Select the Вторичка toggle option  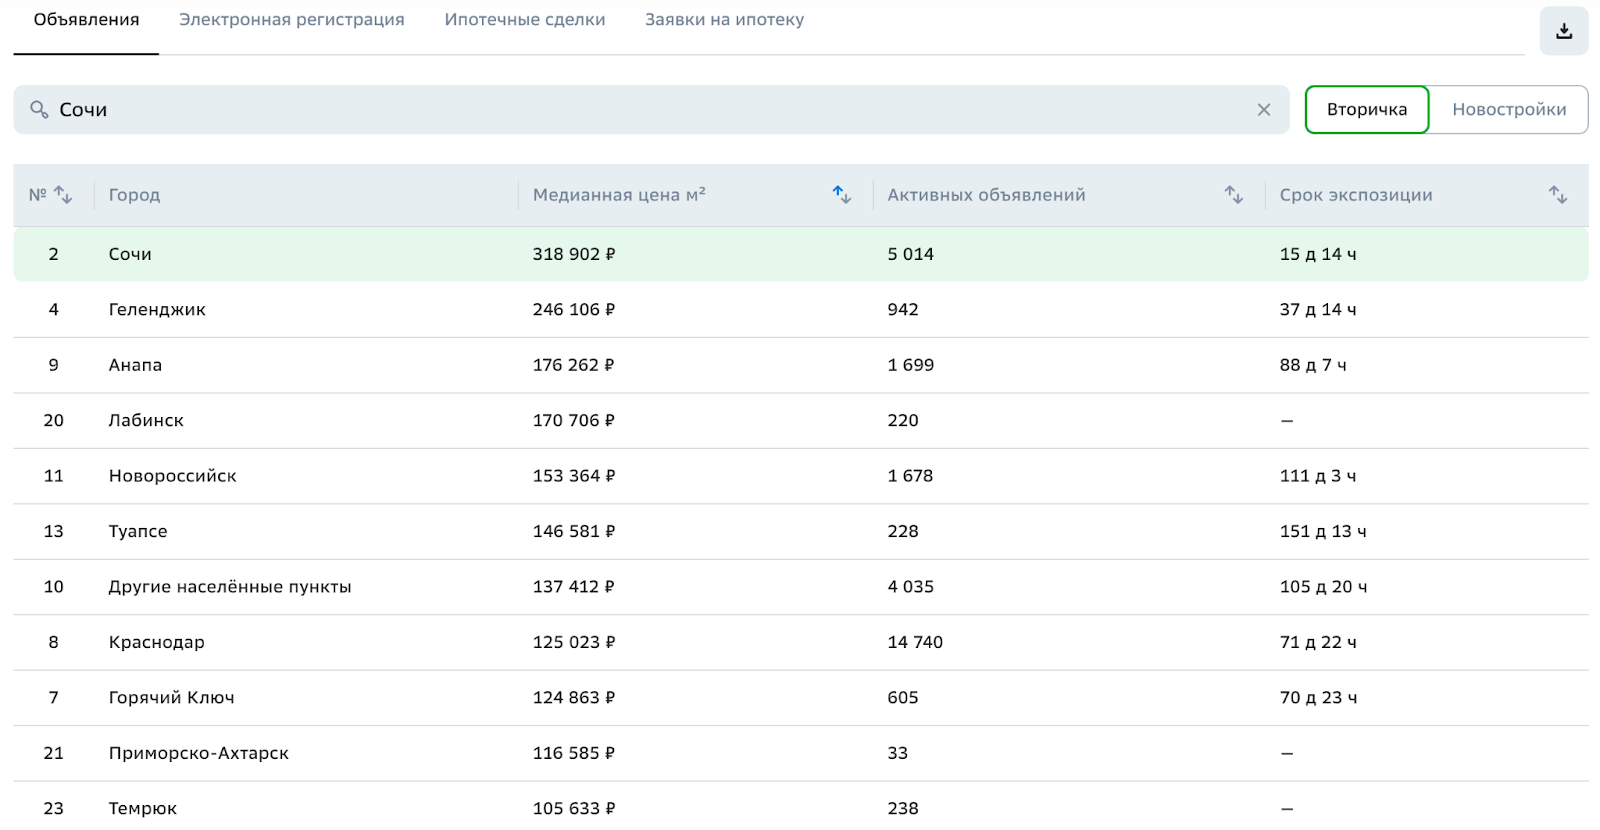click(x=1367, y=110)
